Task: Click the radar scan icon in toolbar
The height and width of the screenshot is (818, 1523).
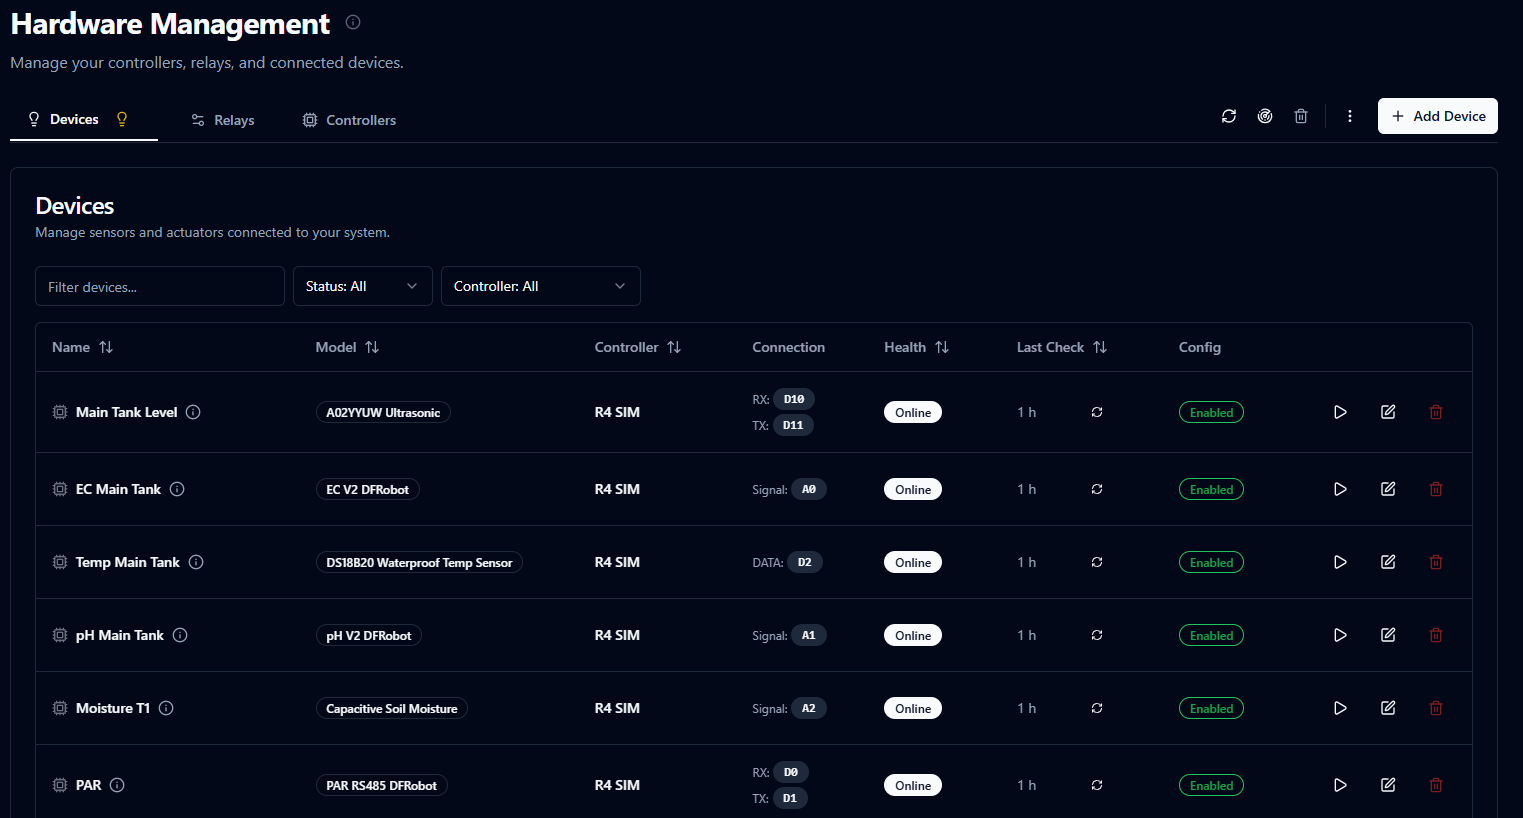Action: [x=1265, y=116]
